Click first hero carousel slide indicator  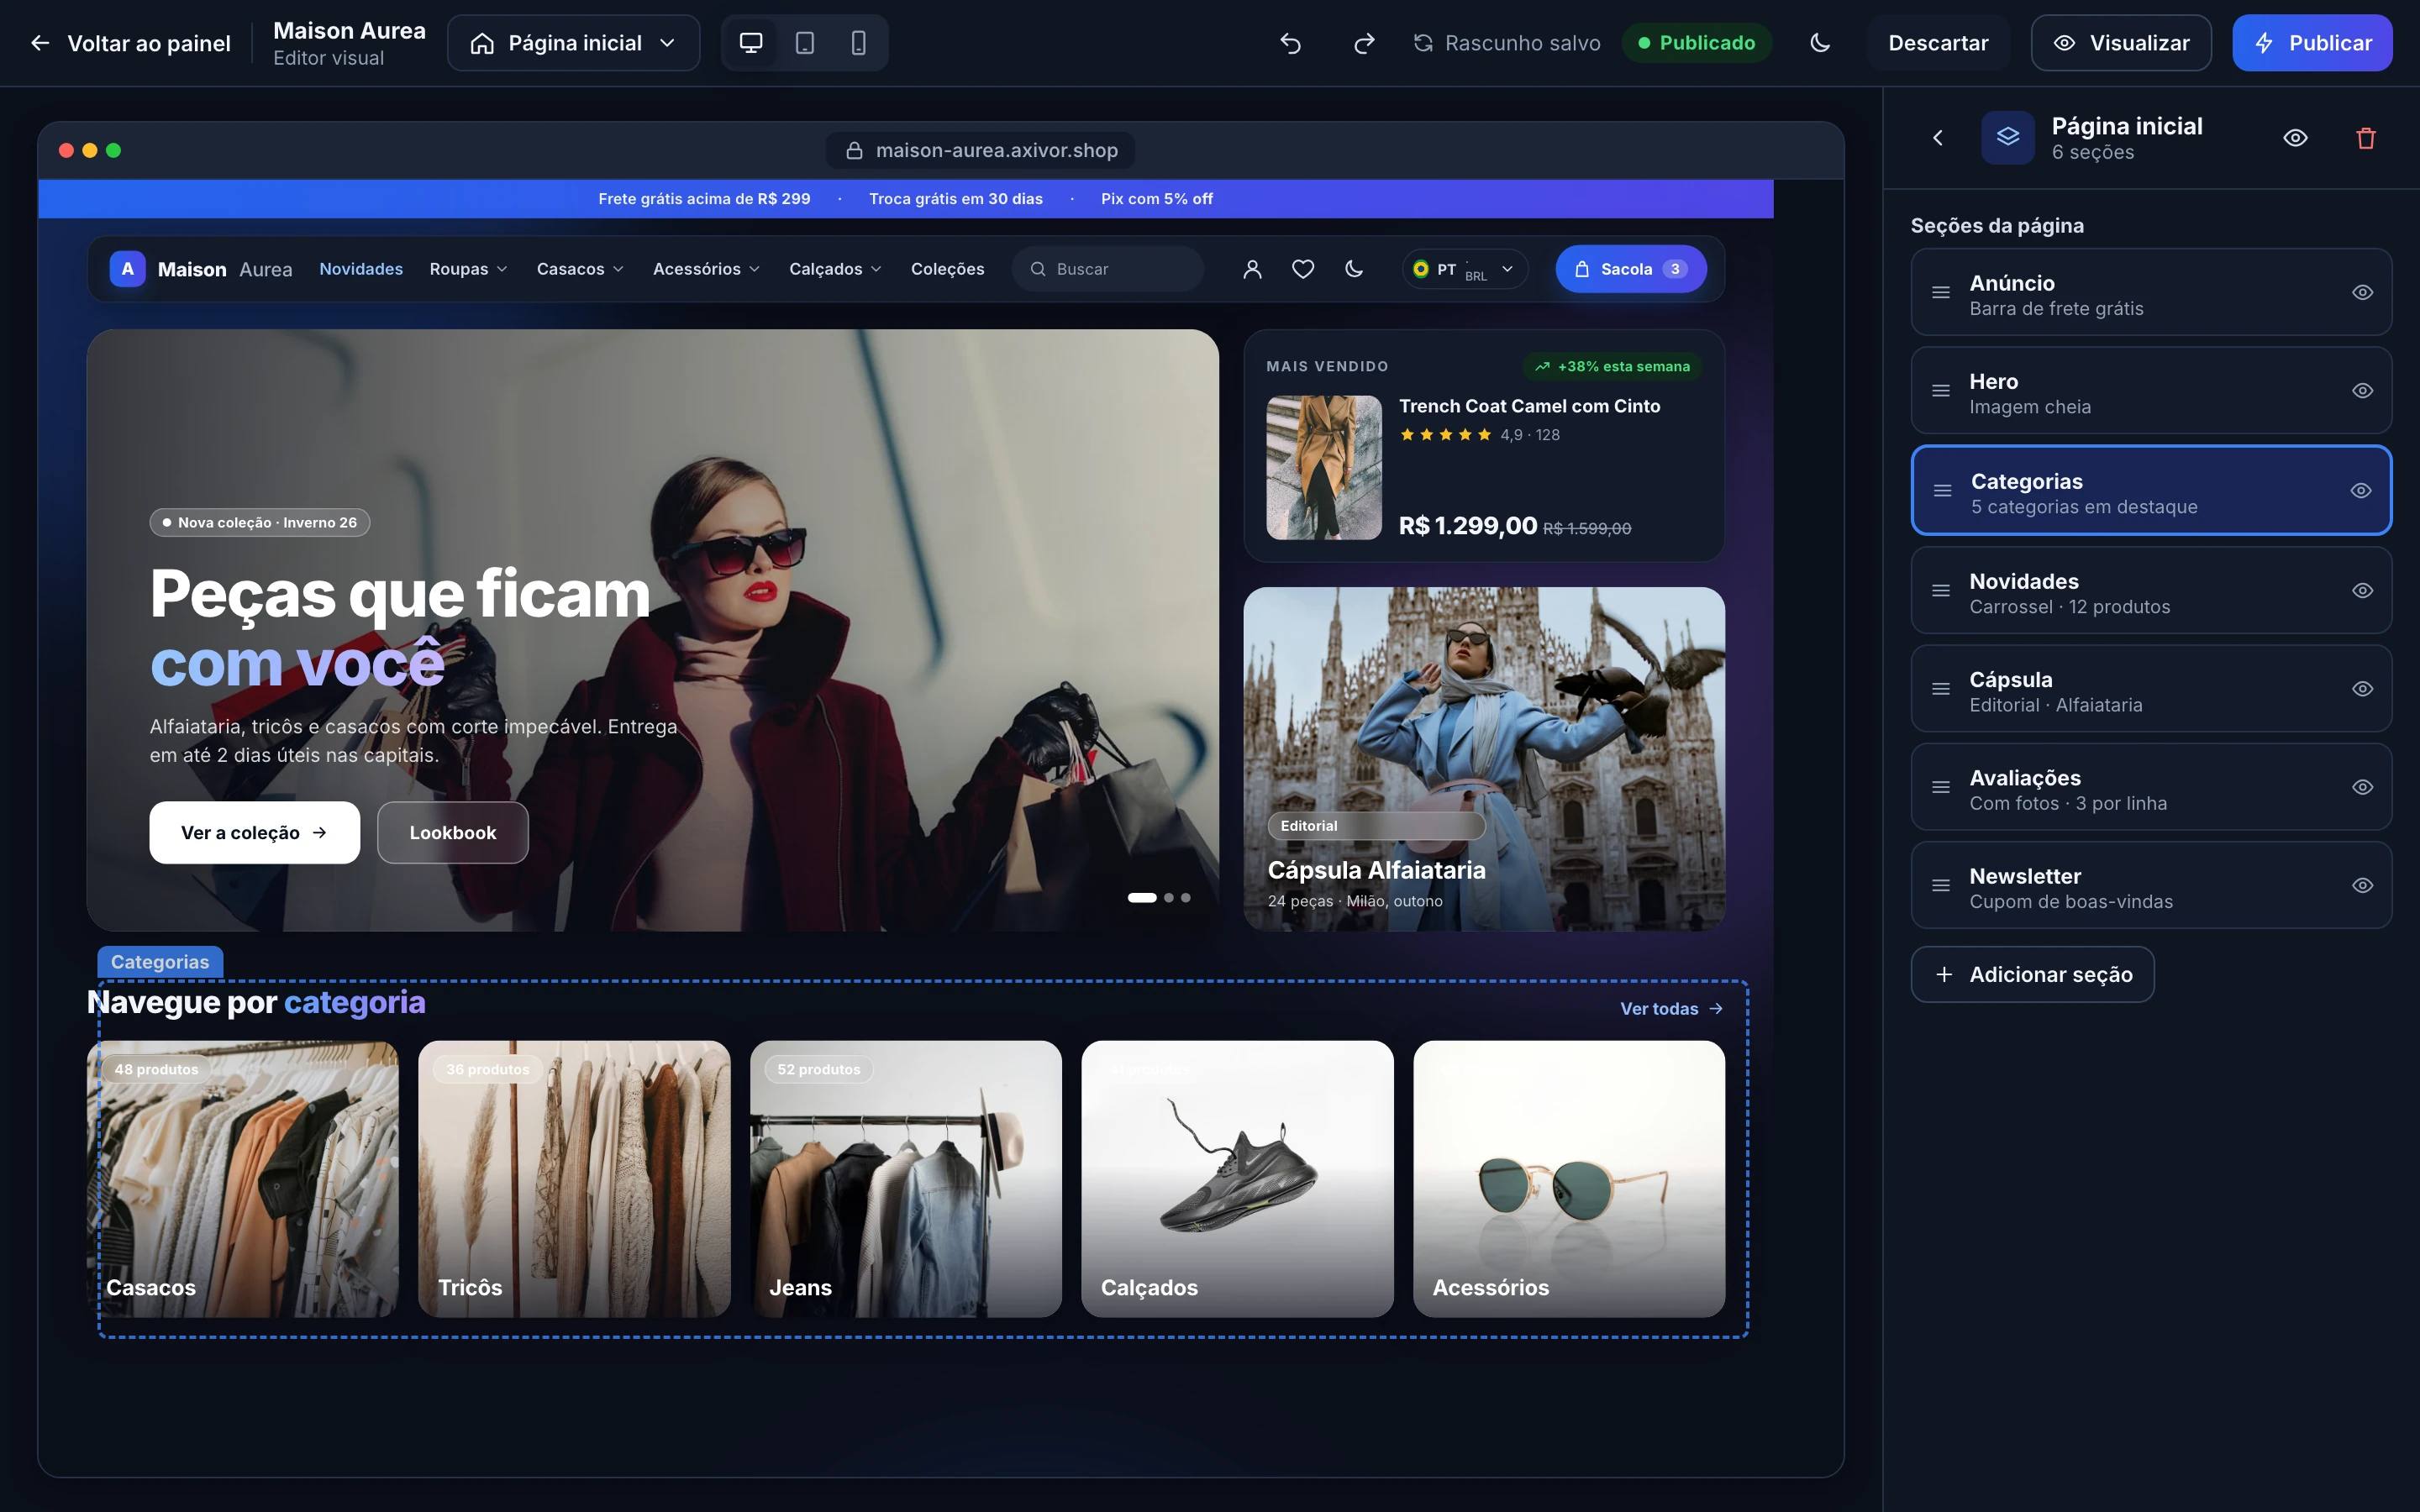point(1142,898)
